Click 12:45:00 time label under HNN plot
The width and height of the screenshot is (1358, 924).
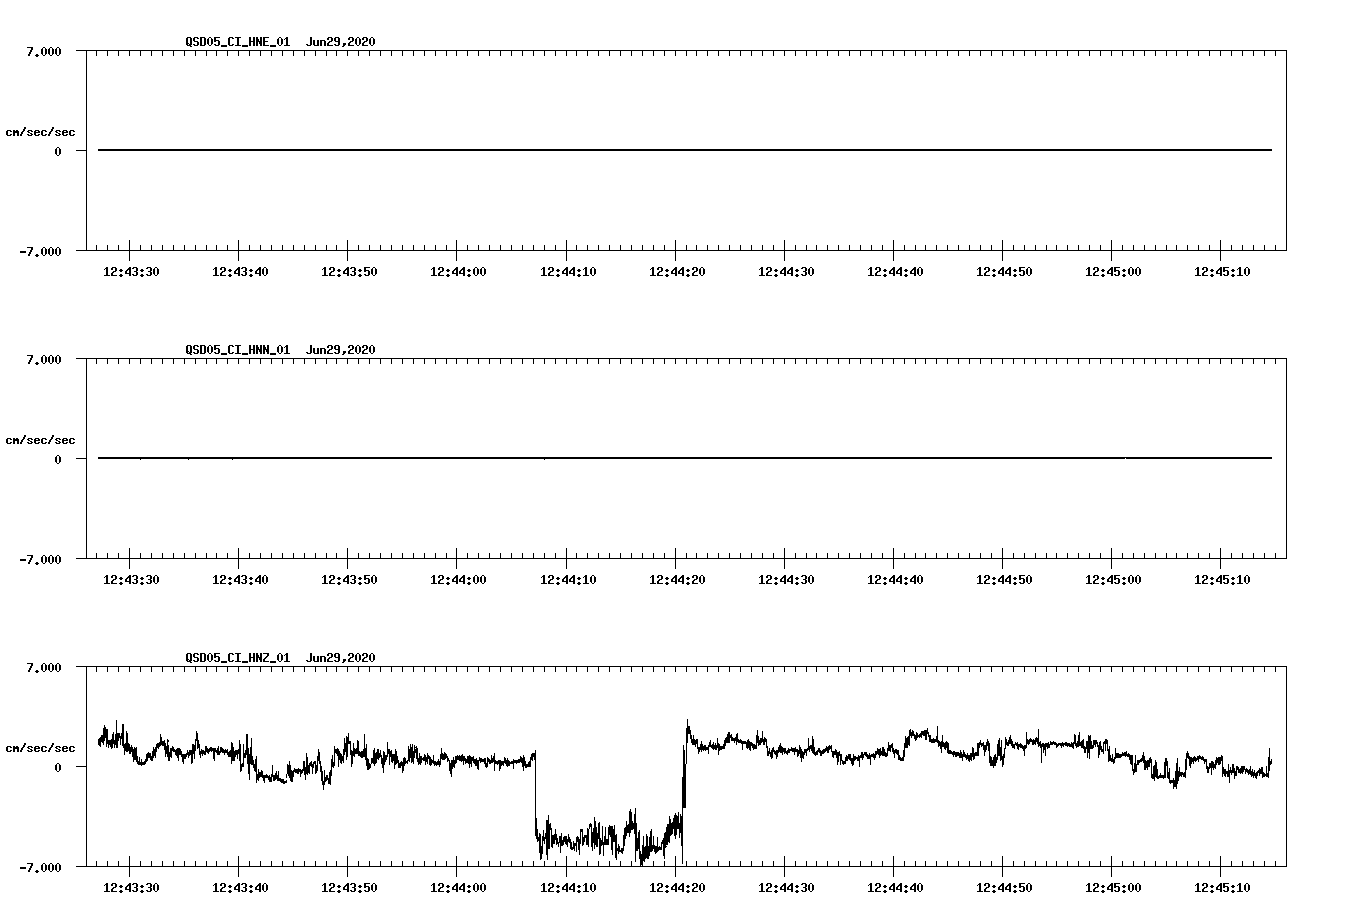click(x=1113, y=580)
